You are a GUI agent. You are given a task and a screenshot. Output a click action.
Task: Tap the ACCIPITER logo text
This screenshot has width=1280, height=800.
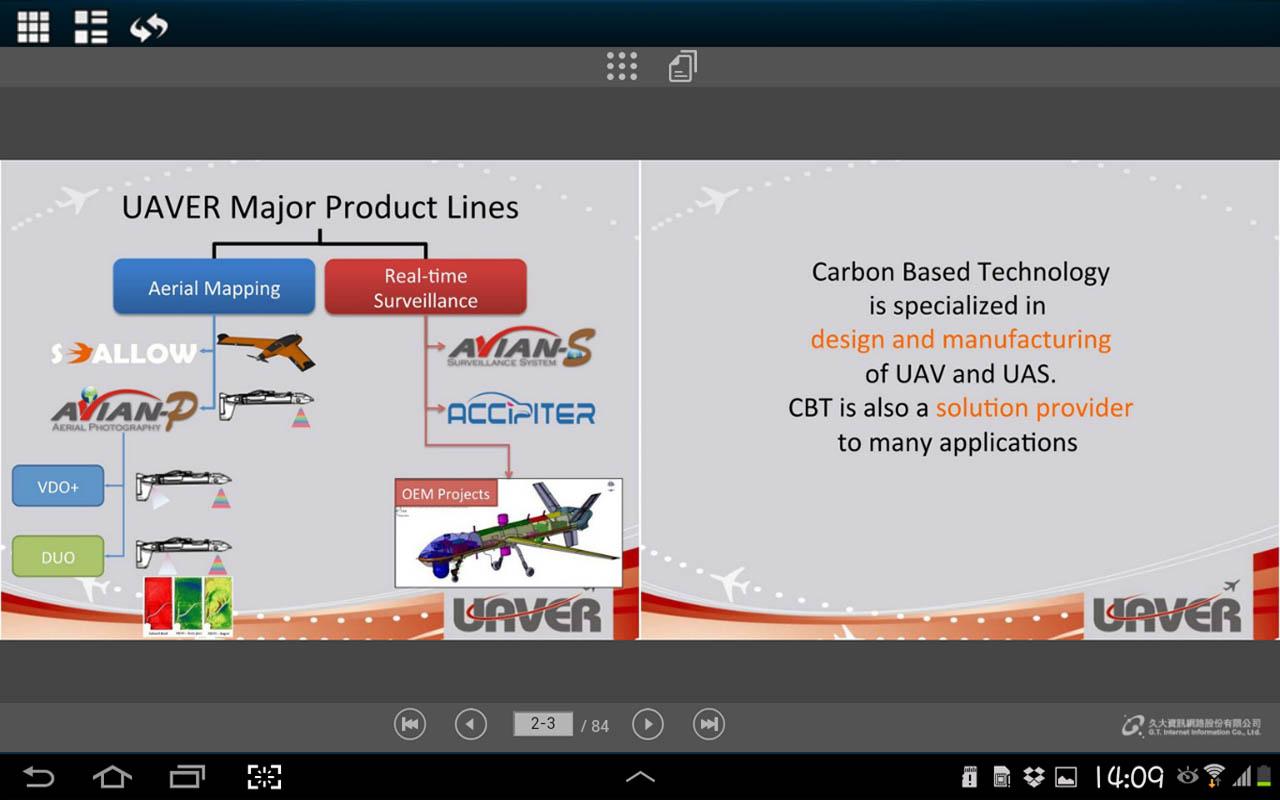click(x=520, y=411)
